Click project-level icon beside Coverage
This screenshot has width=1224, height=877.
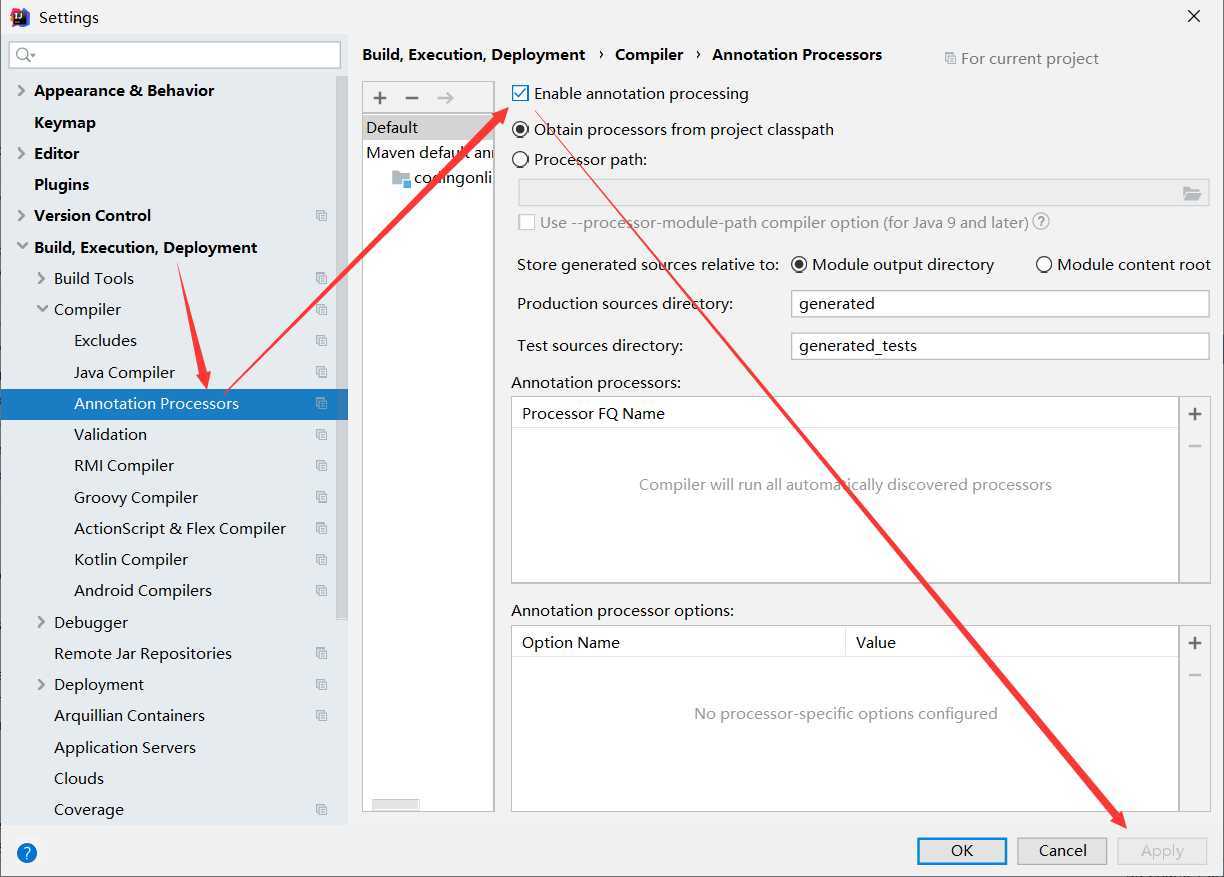(x=321, y=810)
